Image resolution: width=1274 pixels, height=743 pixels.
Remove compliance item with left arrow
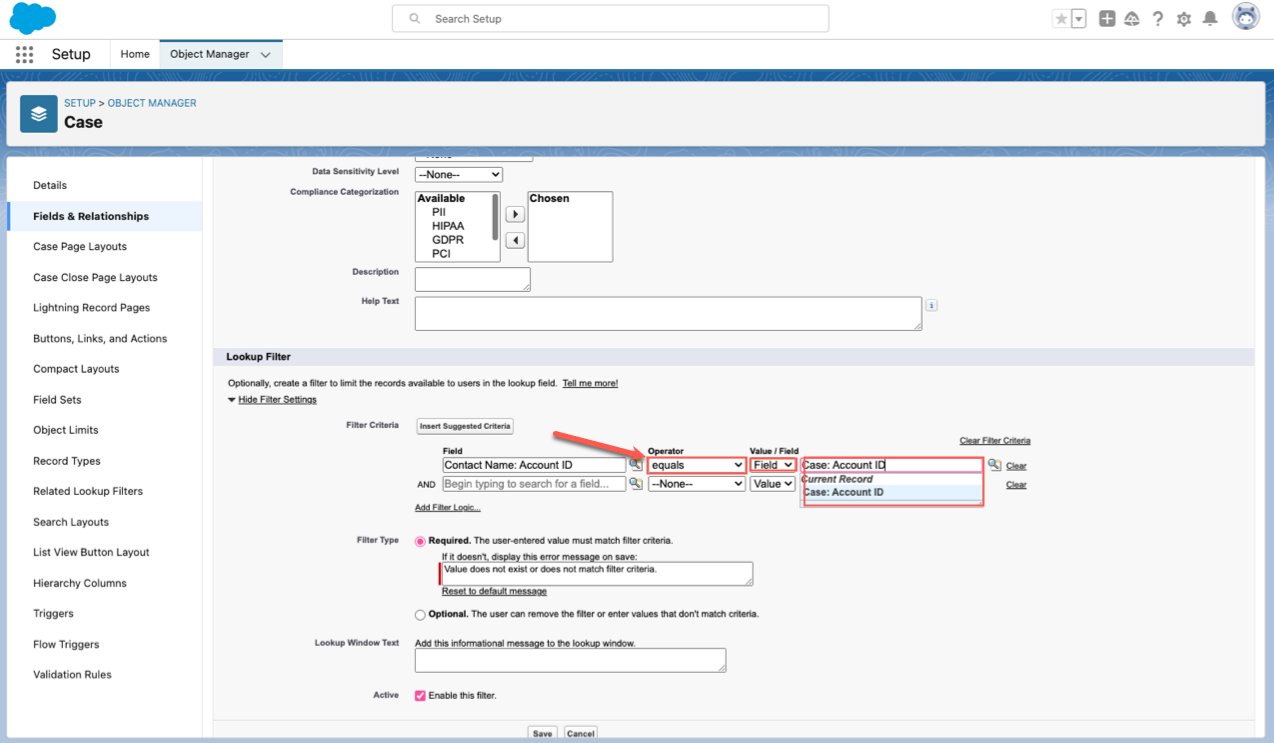click(515, 240)
